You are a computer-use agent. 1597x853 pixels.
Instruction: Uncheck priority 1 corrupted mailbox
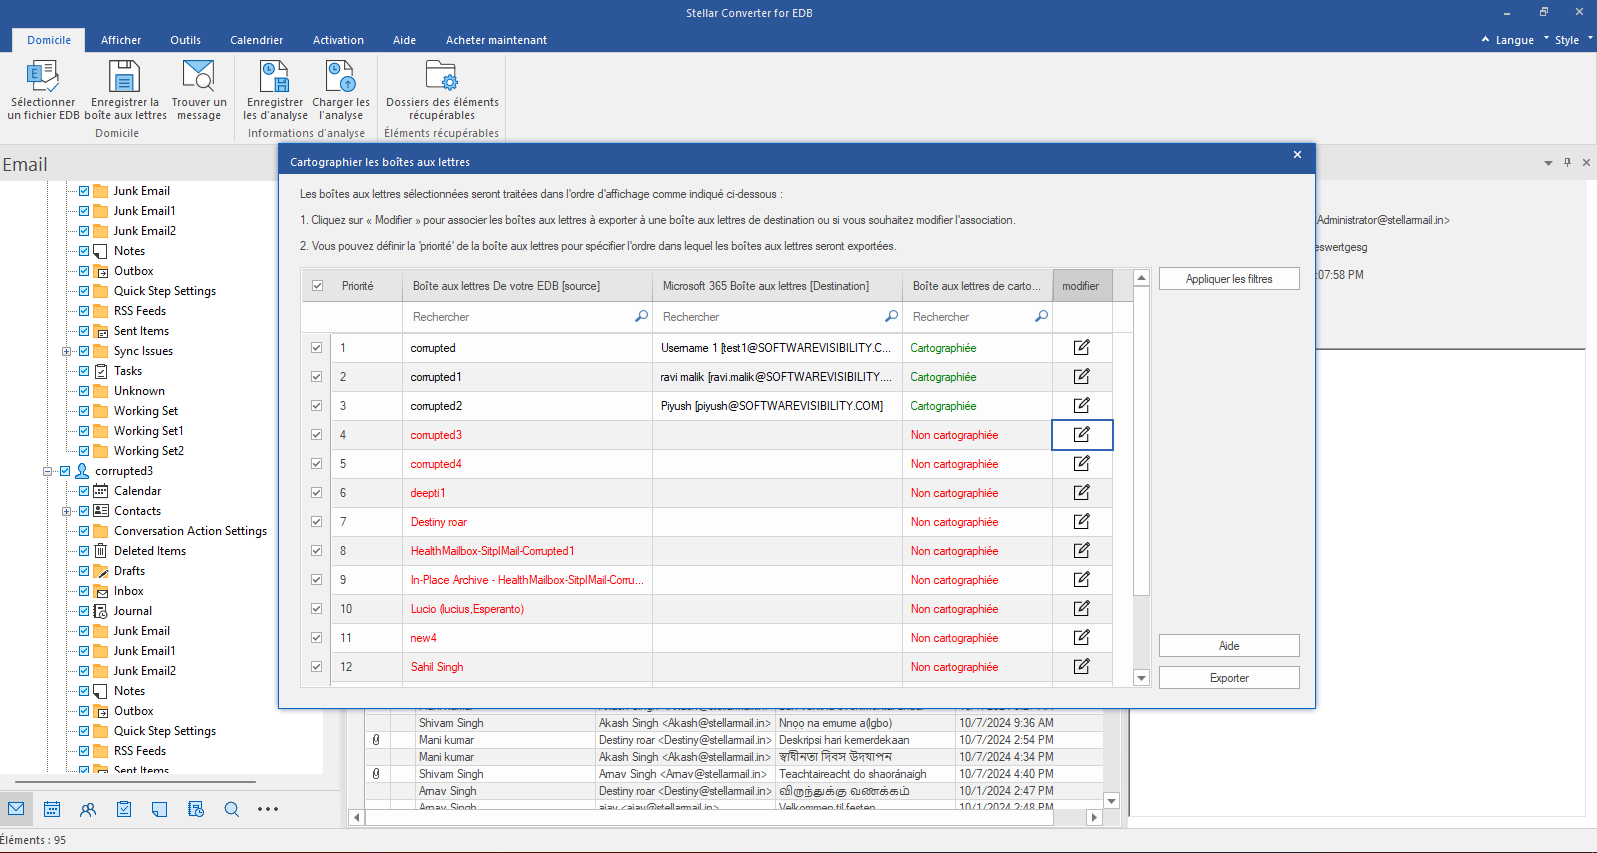[x=317, y=348]
